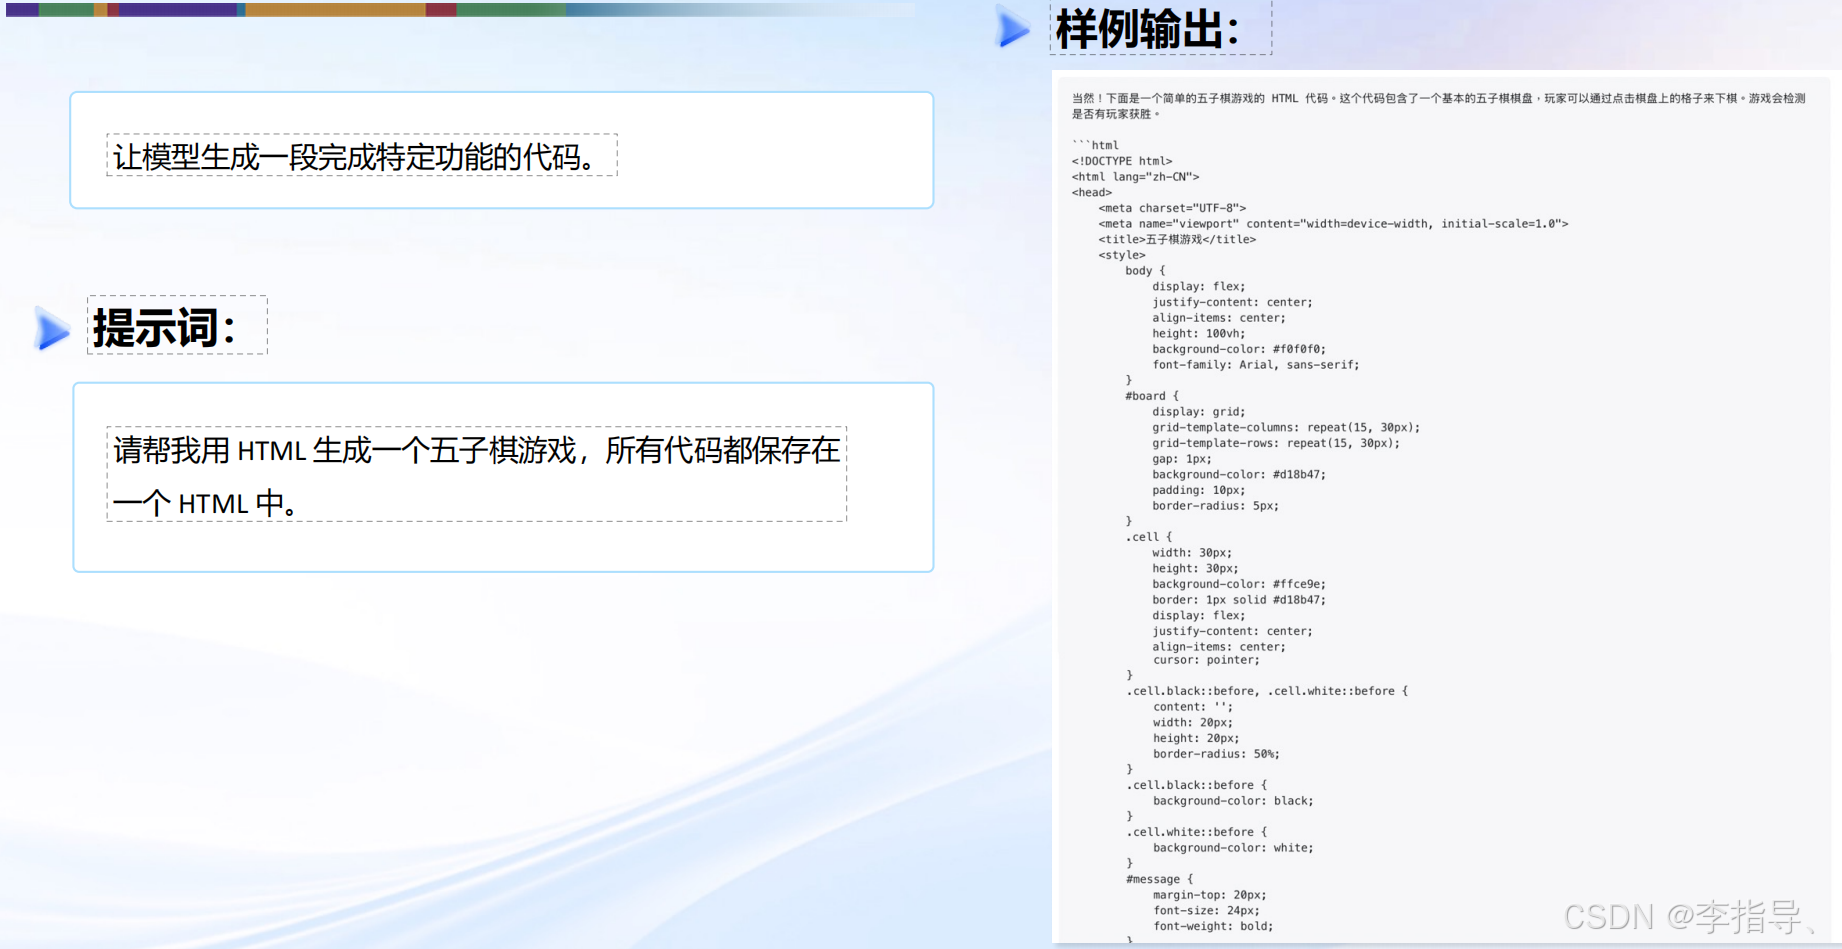Click the 'font-weight: bold;' line

pyautogui.click(x=1213, y=926)
